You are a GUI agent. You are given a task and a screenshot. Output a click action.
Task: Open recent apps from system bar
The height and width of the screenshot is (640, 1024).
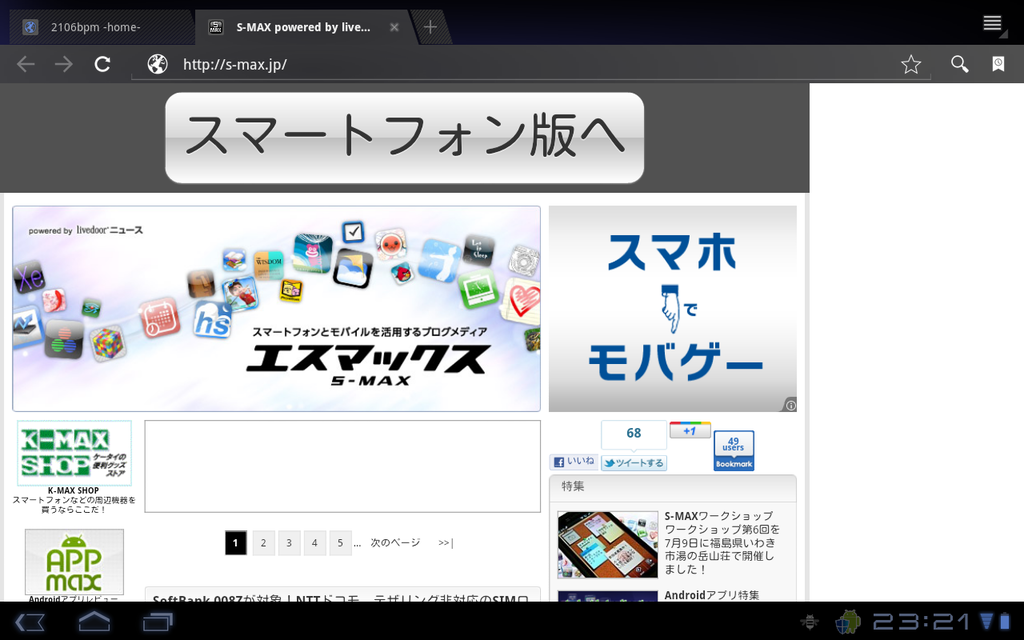(x=157, y=622)
